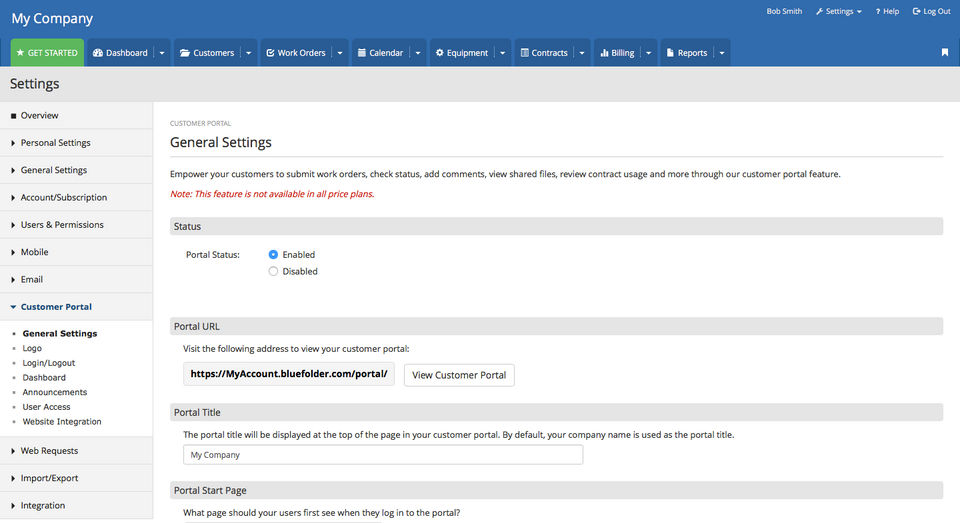Open the Settings dropdown in top bar
Viewport: 960px width, 523px height.
pos(839,12)
